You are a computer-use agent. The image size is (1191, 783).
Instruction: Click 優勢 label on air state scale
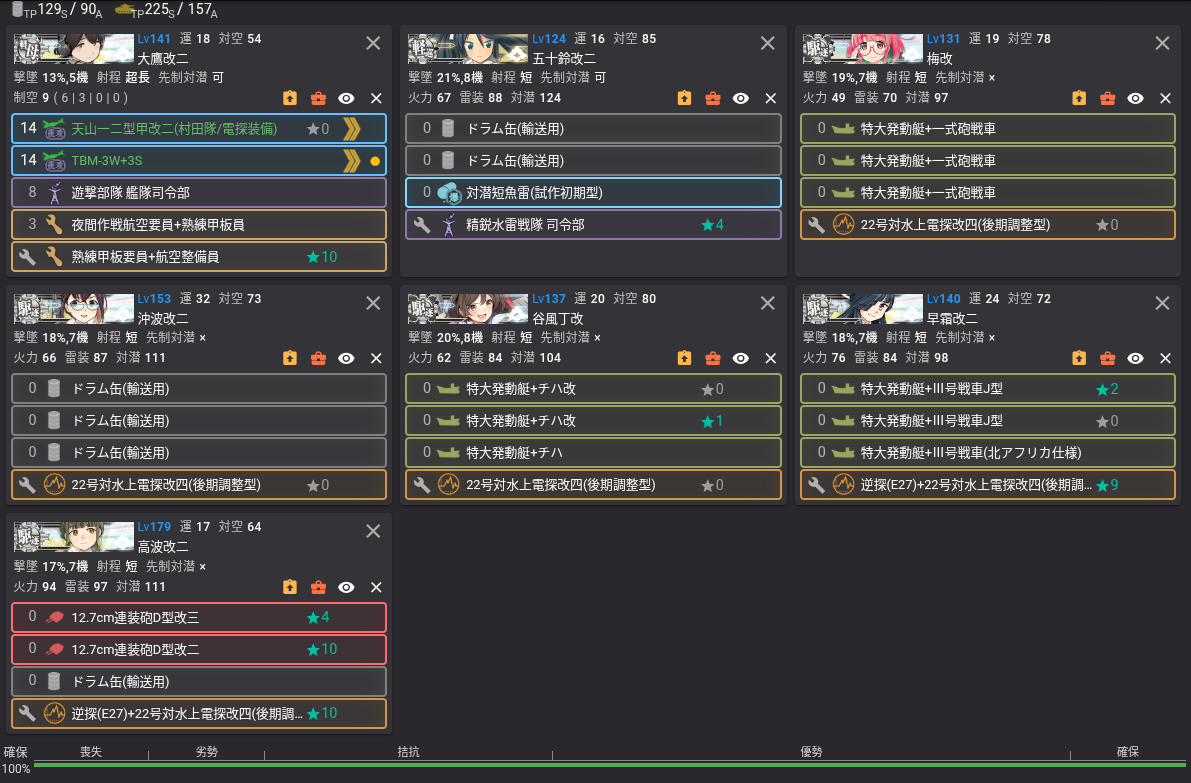[x=811, y=752]
